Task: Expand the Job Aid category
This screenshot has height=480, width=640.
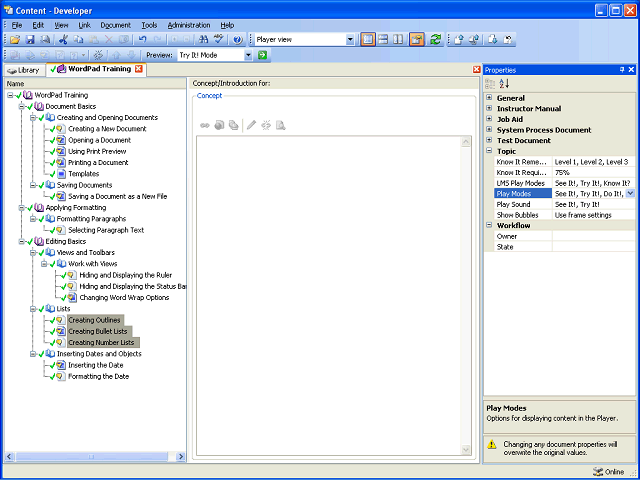Action: 489,119
